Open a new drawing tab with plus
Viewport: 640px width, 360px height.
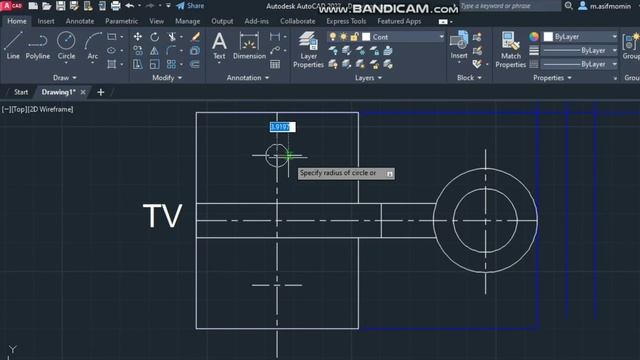100,92
